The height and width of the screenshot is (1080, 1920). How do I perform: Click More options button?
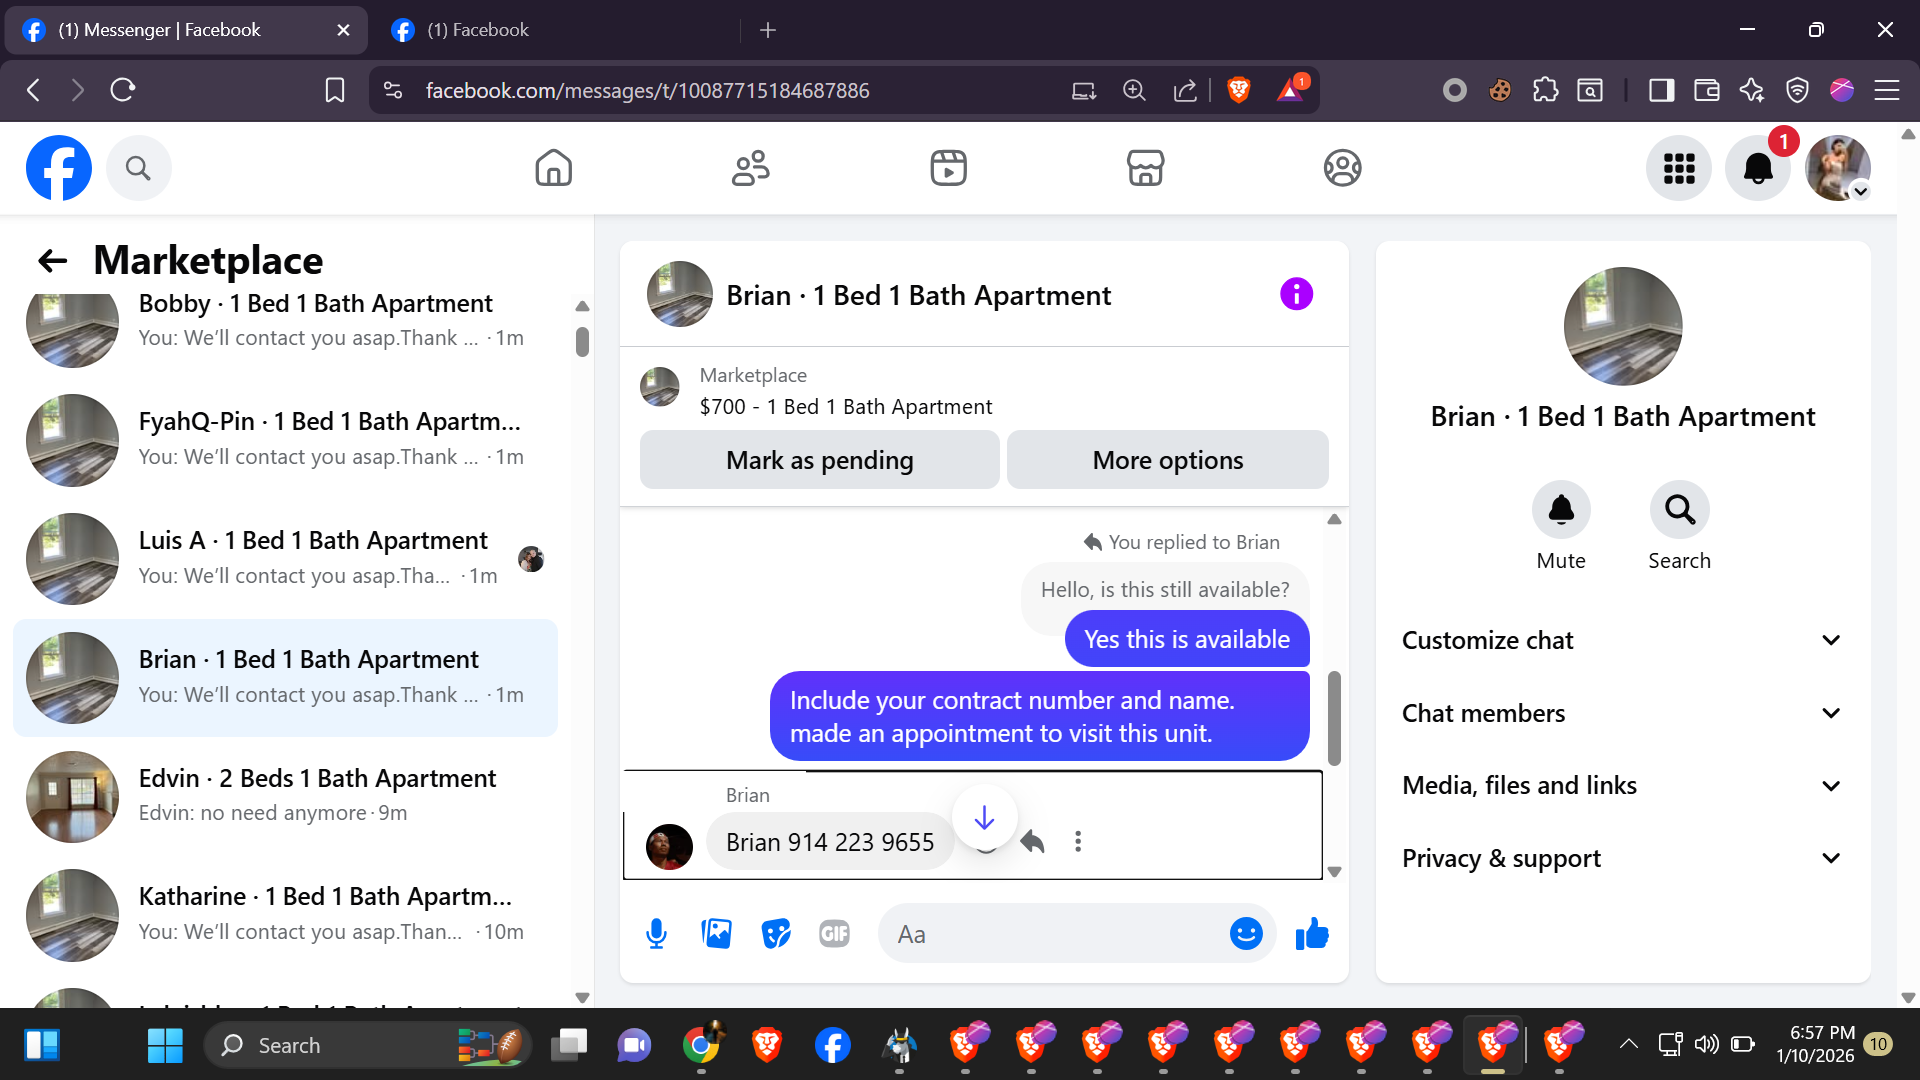1167,460
